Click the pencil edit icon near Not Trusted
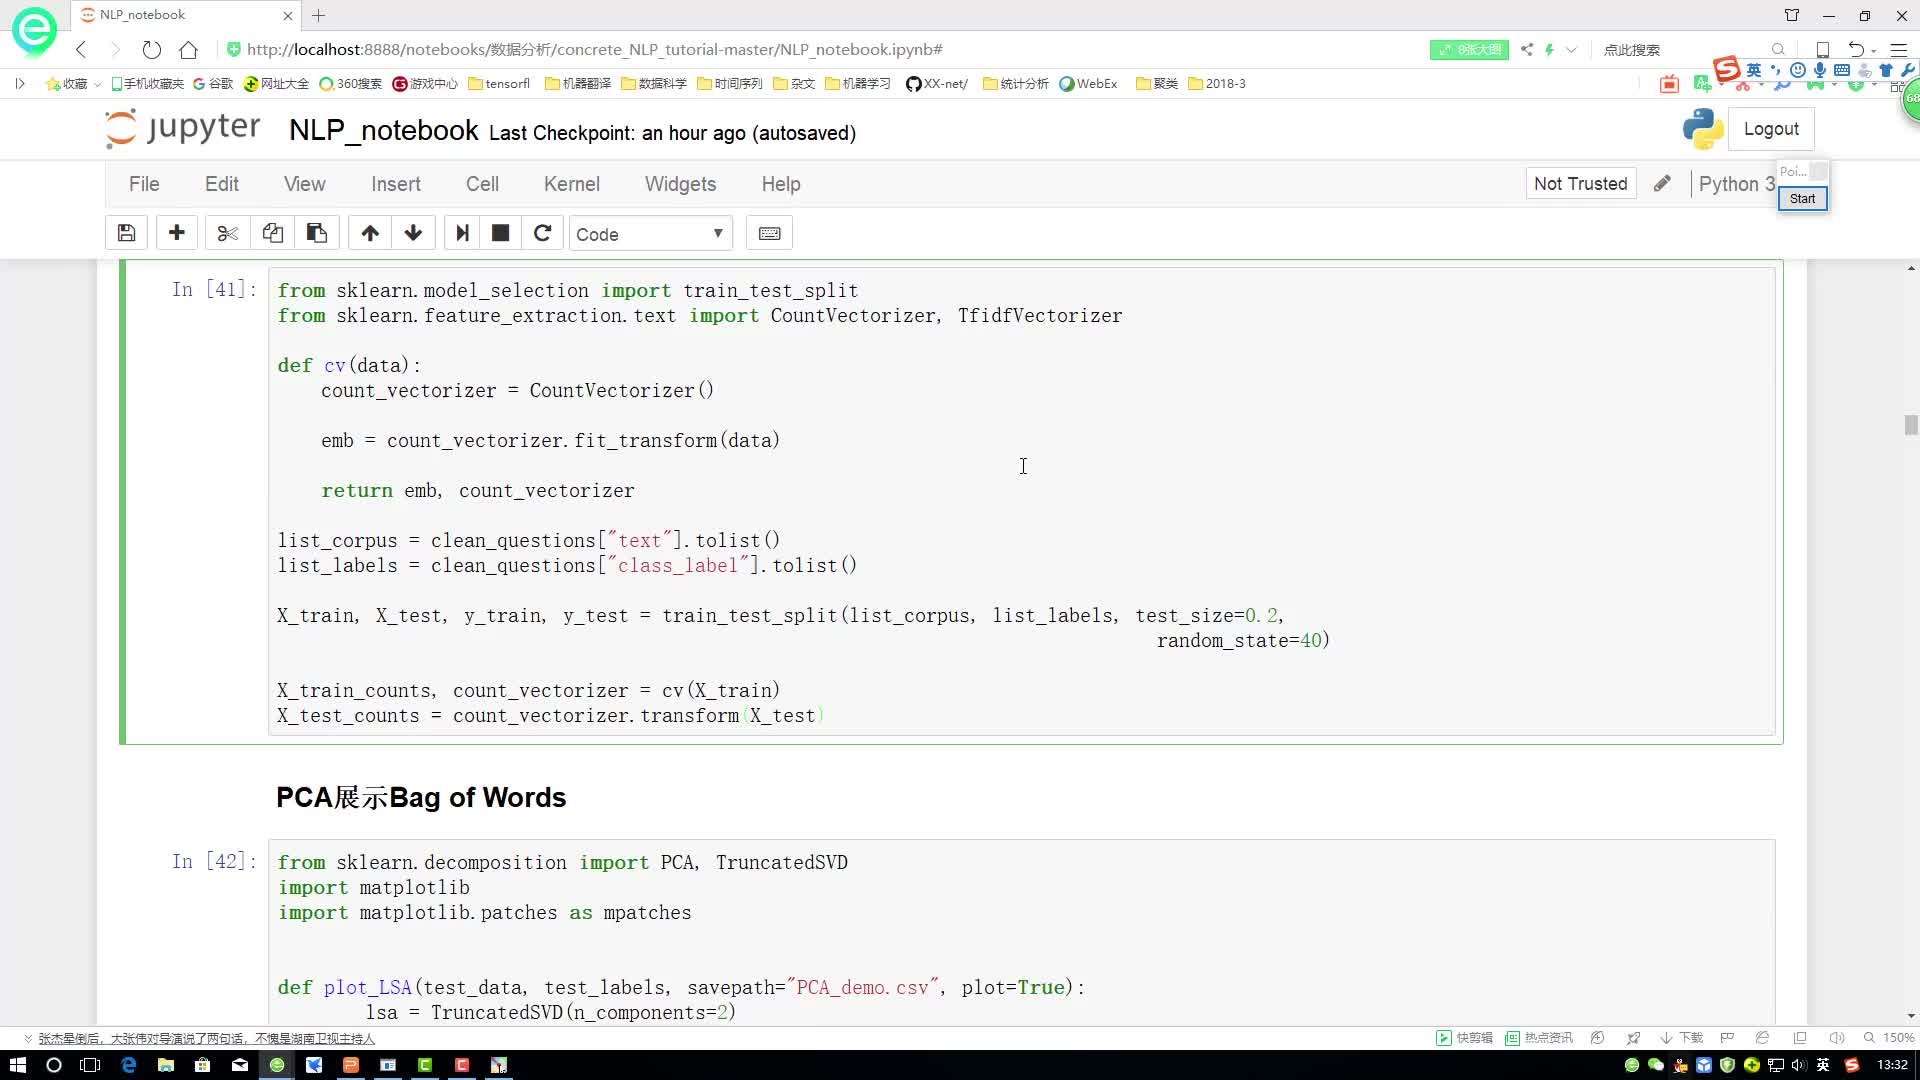Viewport: 1920px width, 1080px height. coord(1662,184)
